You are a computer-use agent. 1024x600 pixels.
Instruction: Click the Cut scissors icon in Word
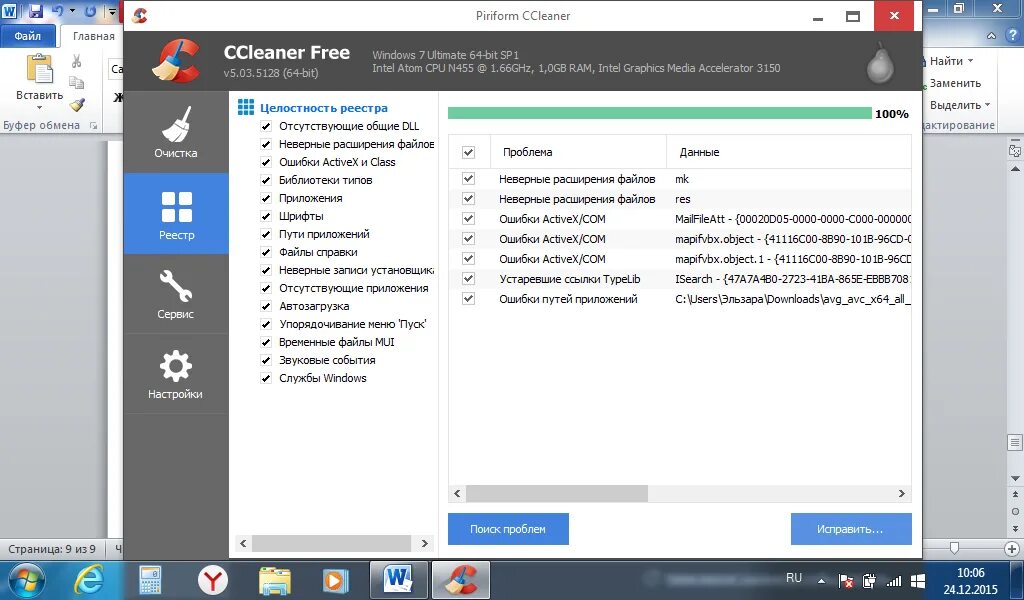[x=76, y=61]
